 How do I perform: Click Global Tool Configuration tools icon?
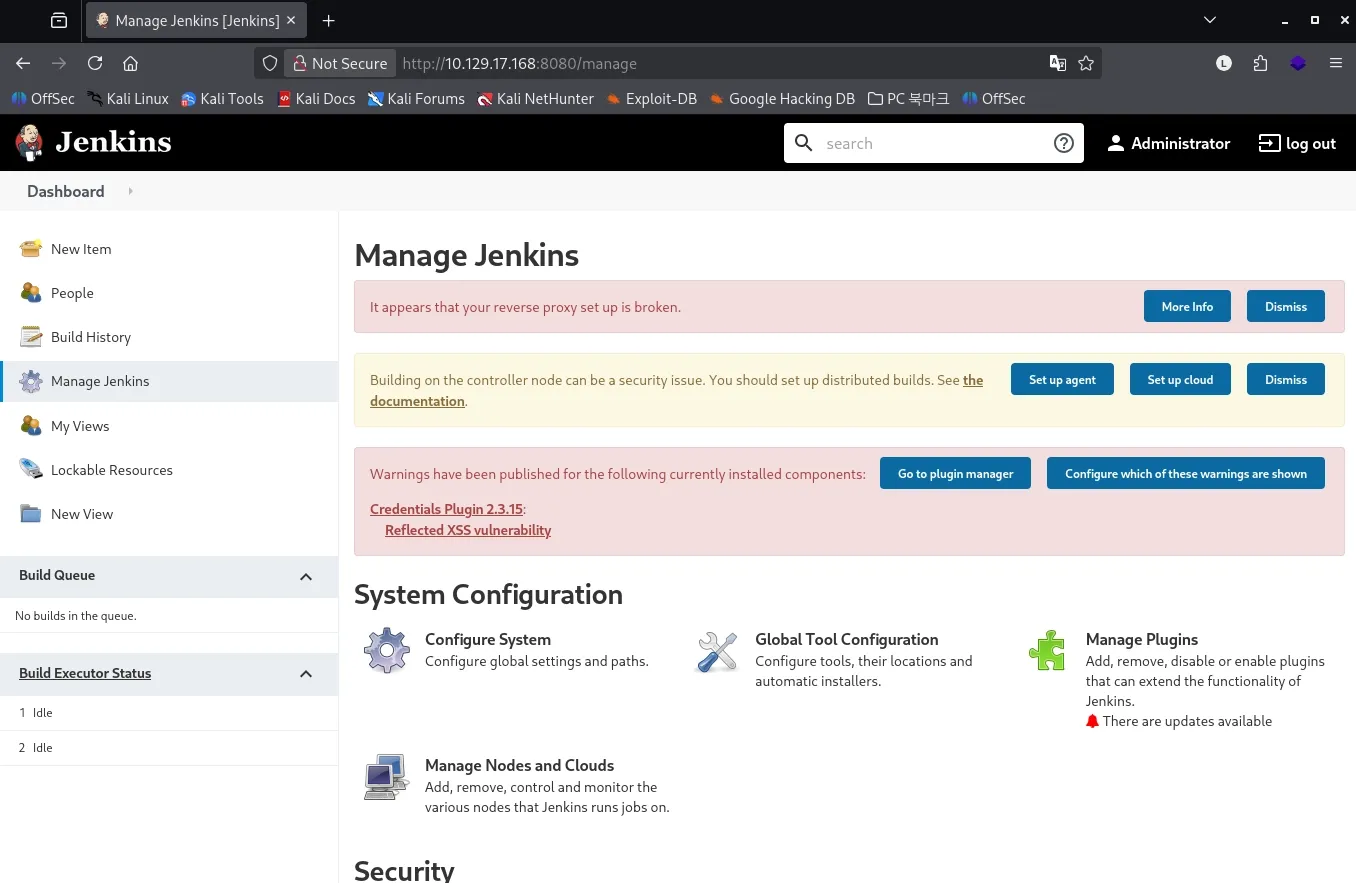pos(717,651)
